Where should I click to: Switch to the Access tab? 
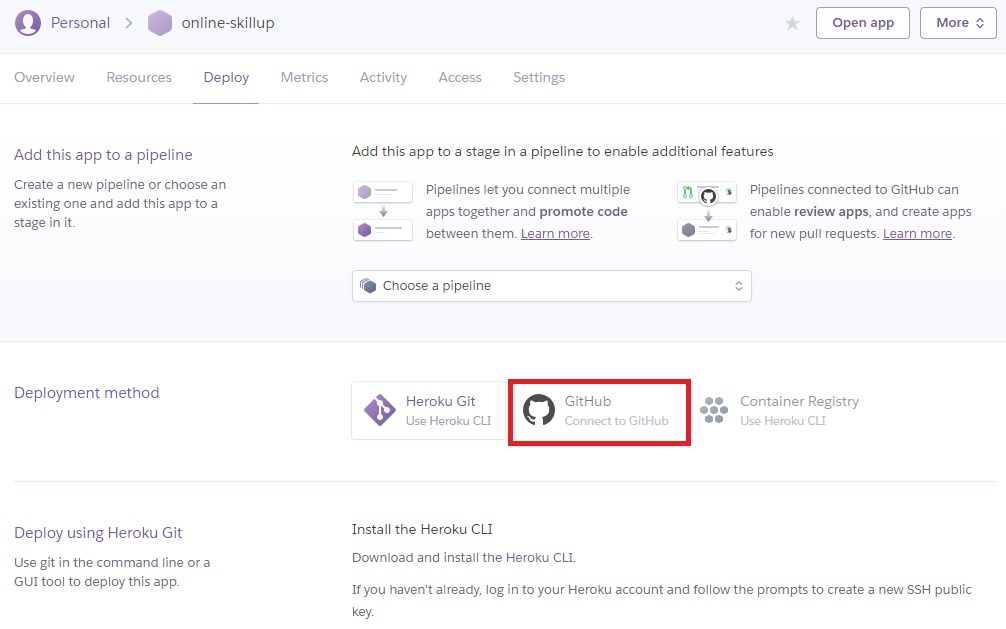pos(460,77)
